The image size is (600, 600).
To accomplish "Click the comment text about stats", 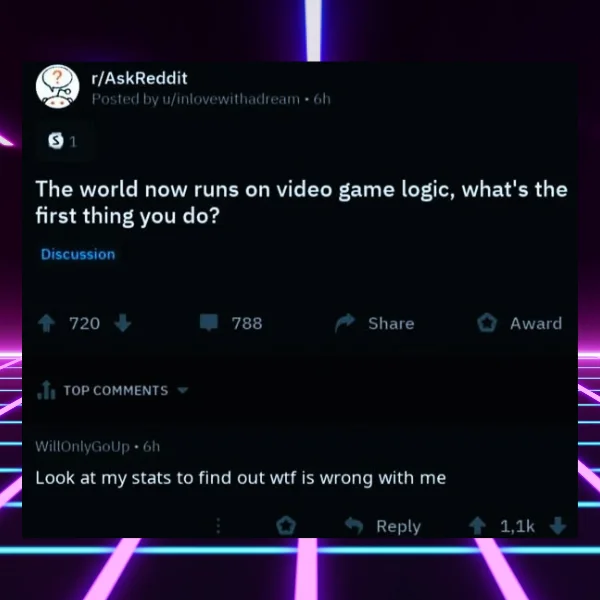I will point(241,478).
